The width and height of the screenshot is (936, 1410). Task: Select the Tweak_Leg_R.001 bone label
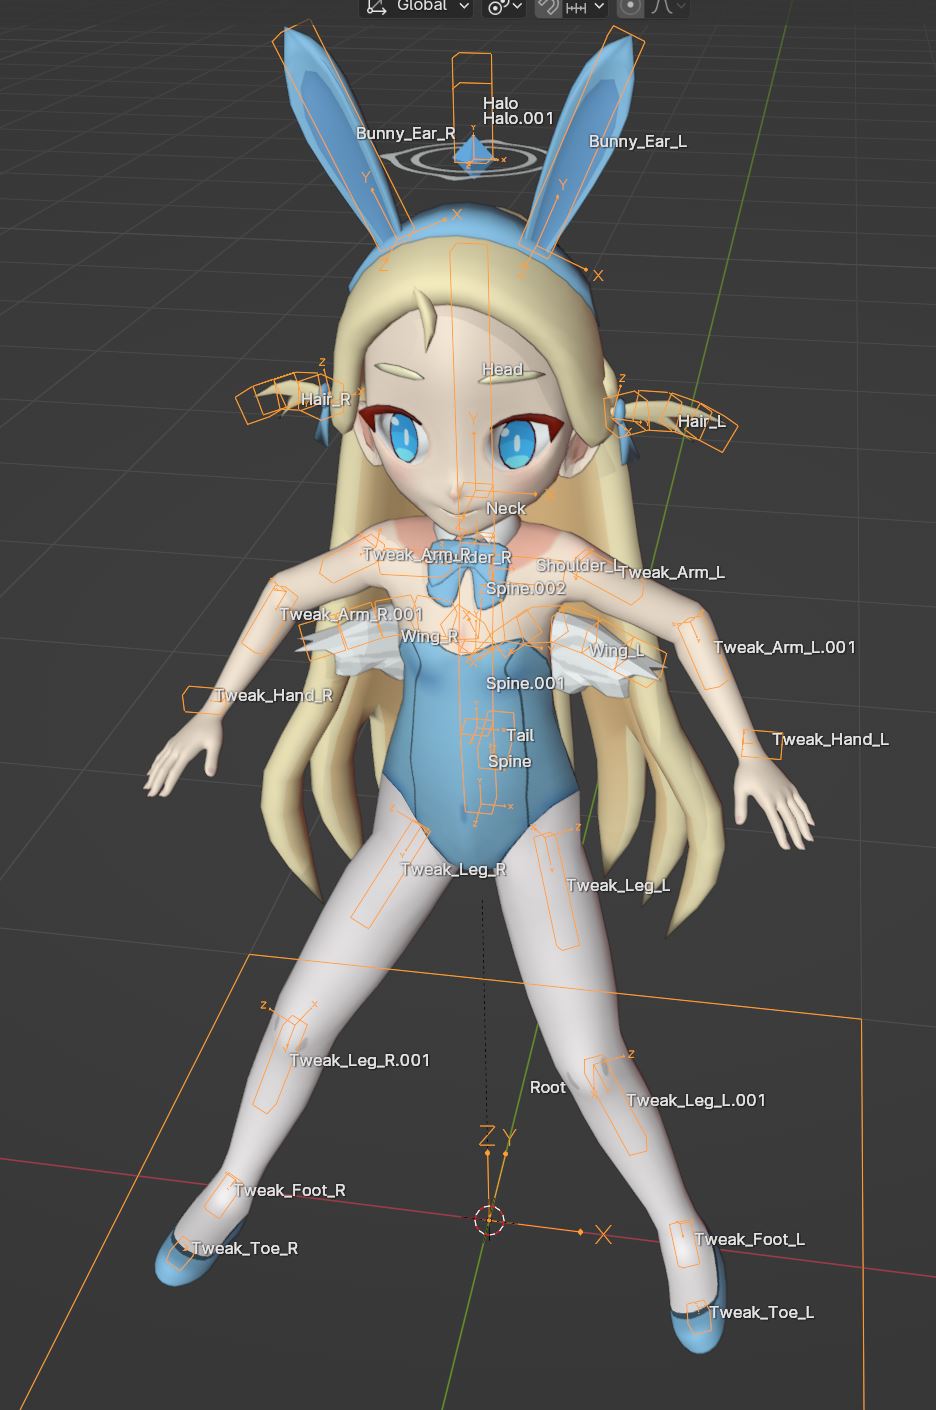pos(359,1060)
